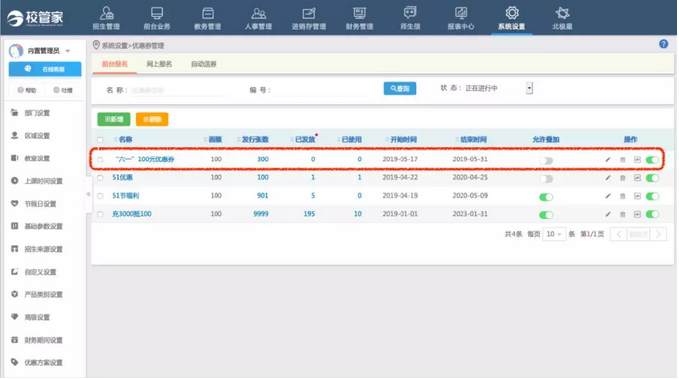This screenshot has height=379, width=679.
Task: Edit the 充3000抵100 coupon with pencil icon
Action: (608, 214)
